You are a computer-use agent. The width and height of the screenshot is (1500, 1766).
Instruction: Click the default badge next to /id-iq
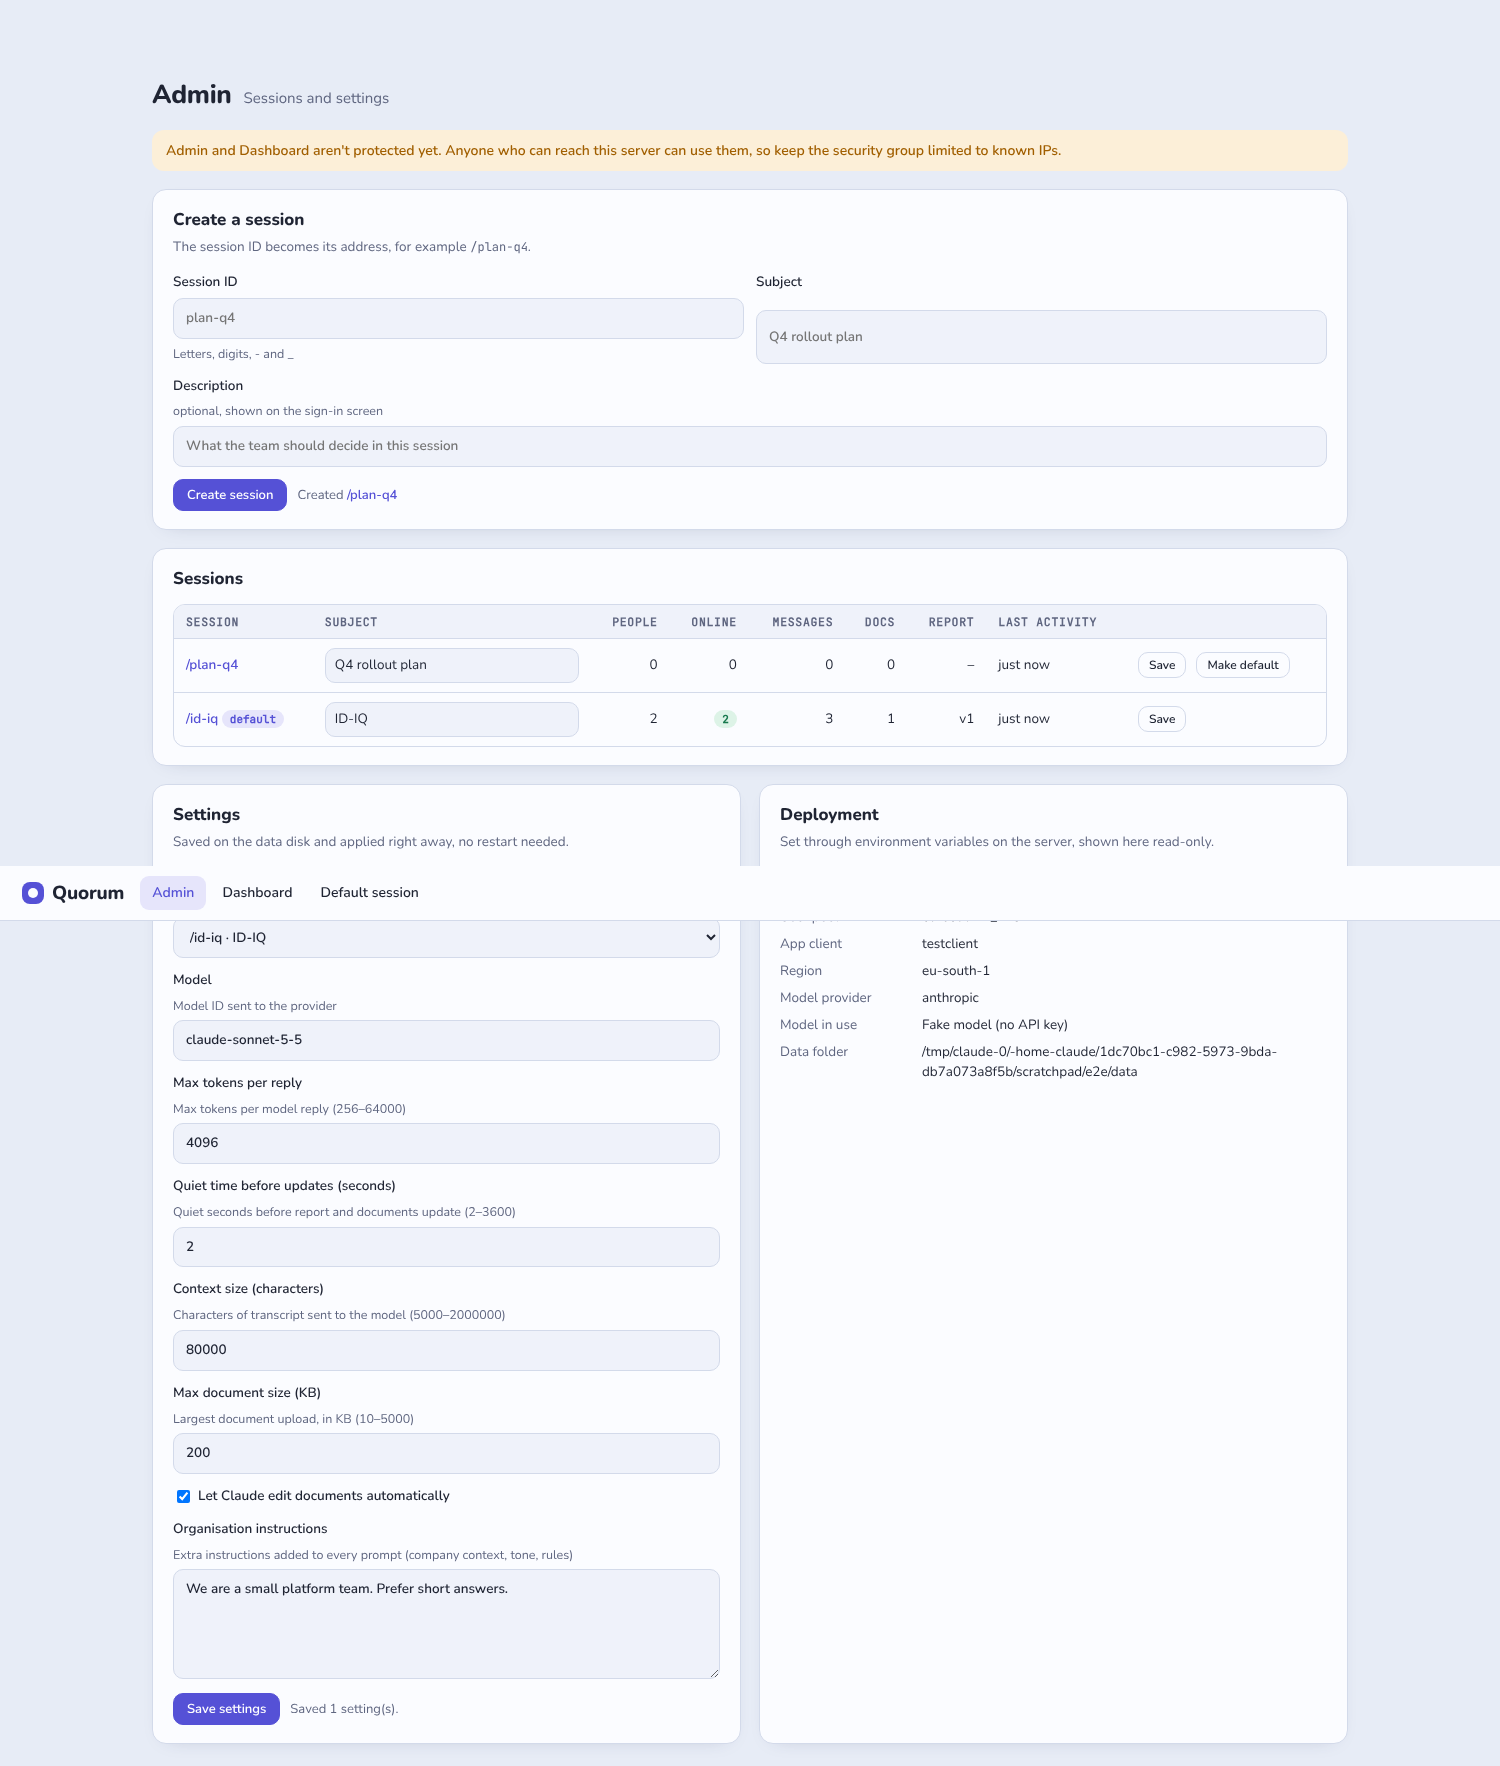tap(253, 719)
